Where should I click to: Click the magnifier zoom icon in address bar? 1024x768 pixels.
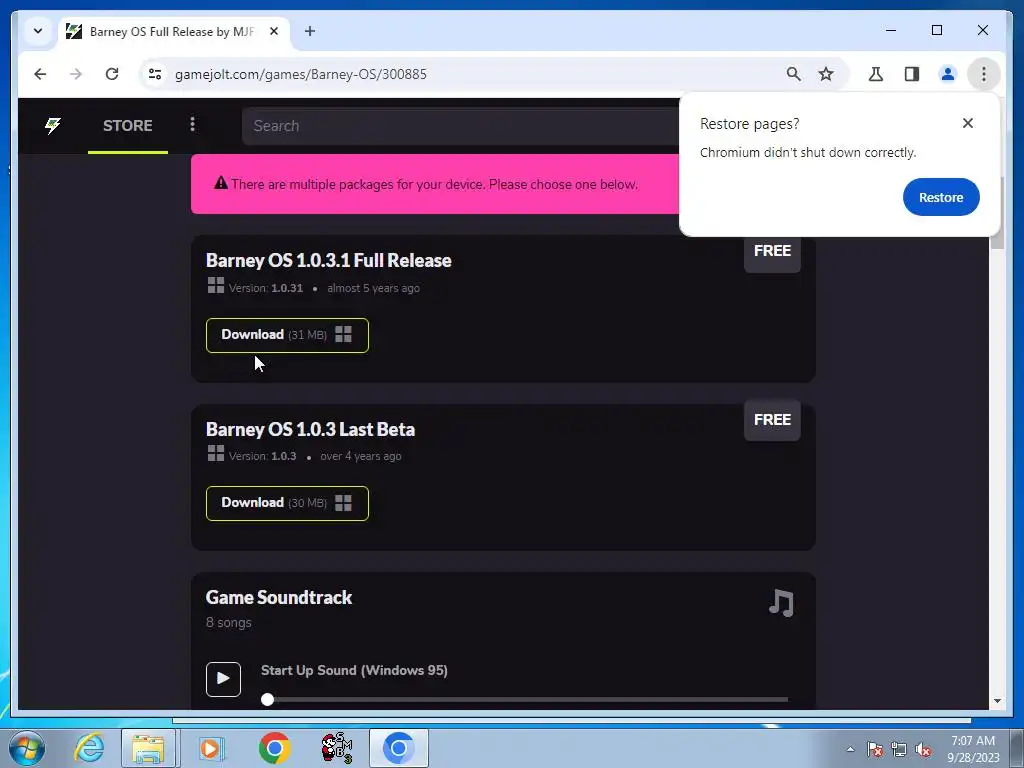[x=793, y=74]
